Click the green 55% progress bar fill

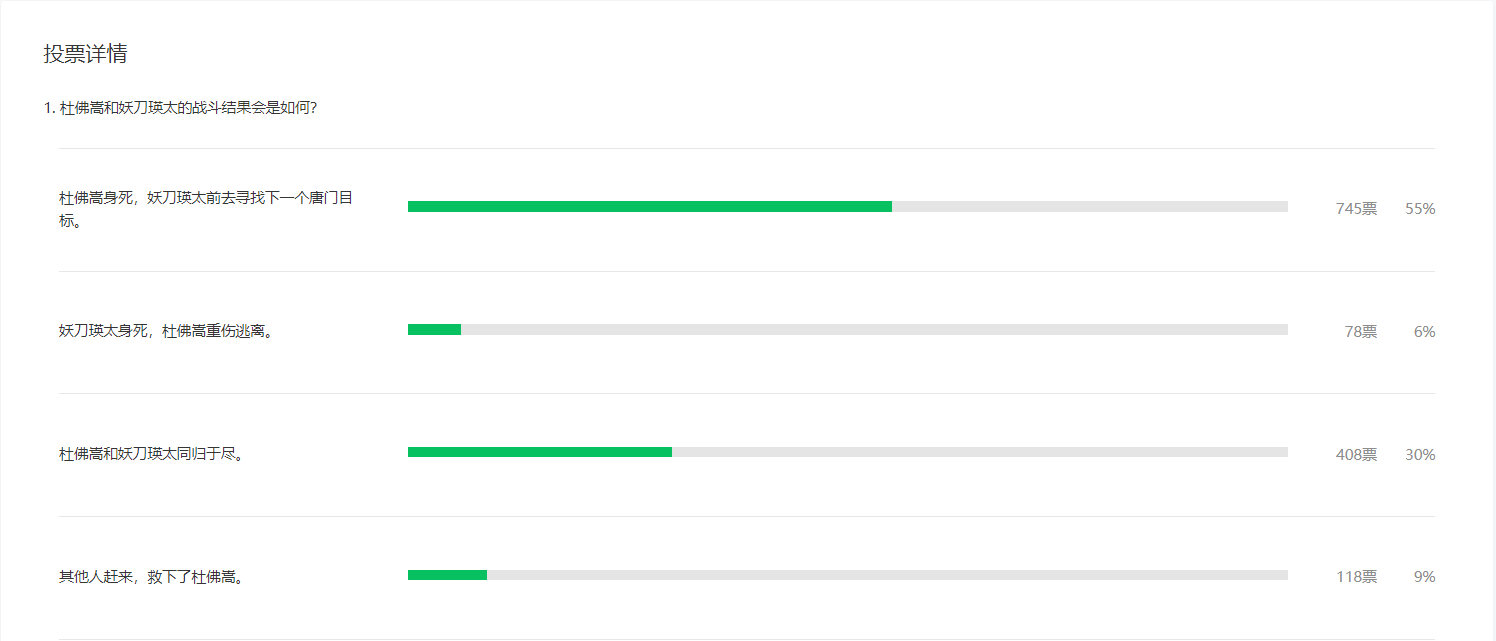coord(650,207)
